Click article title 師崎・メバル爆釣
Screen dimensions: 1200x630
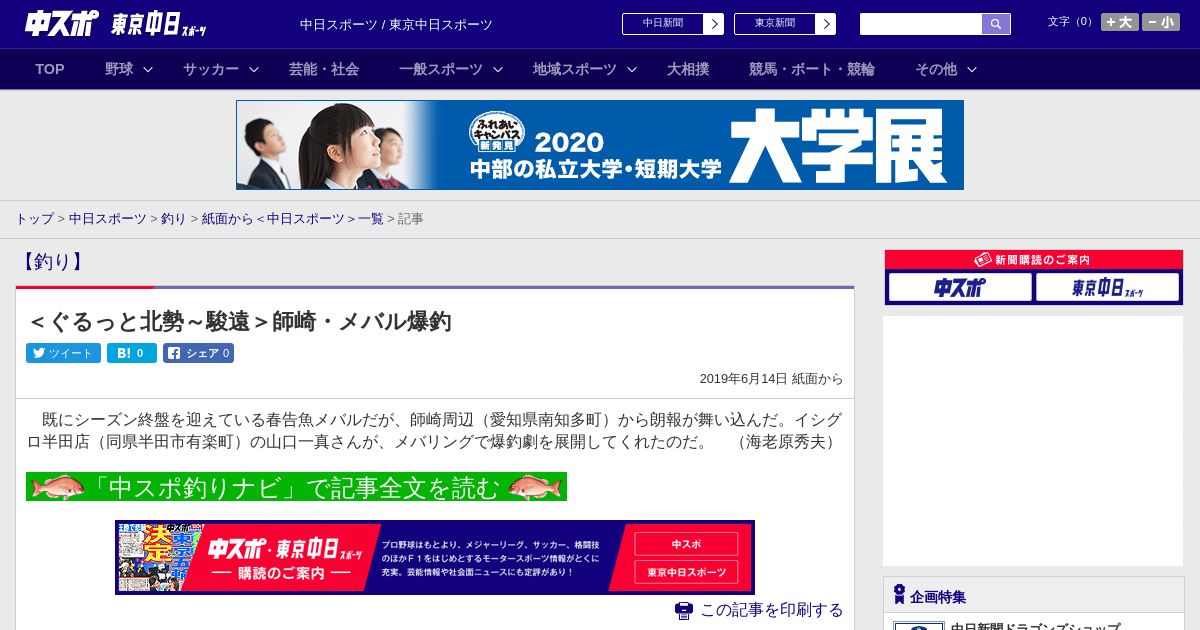point(239,321)
